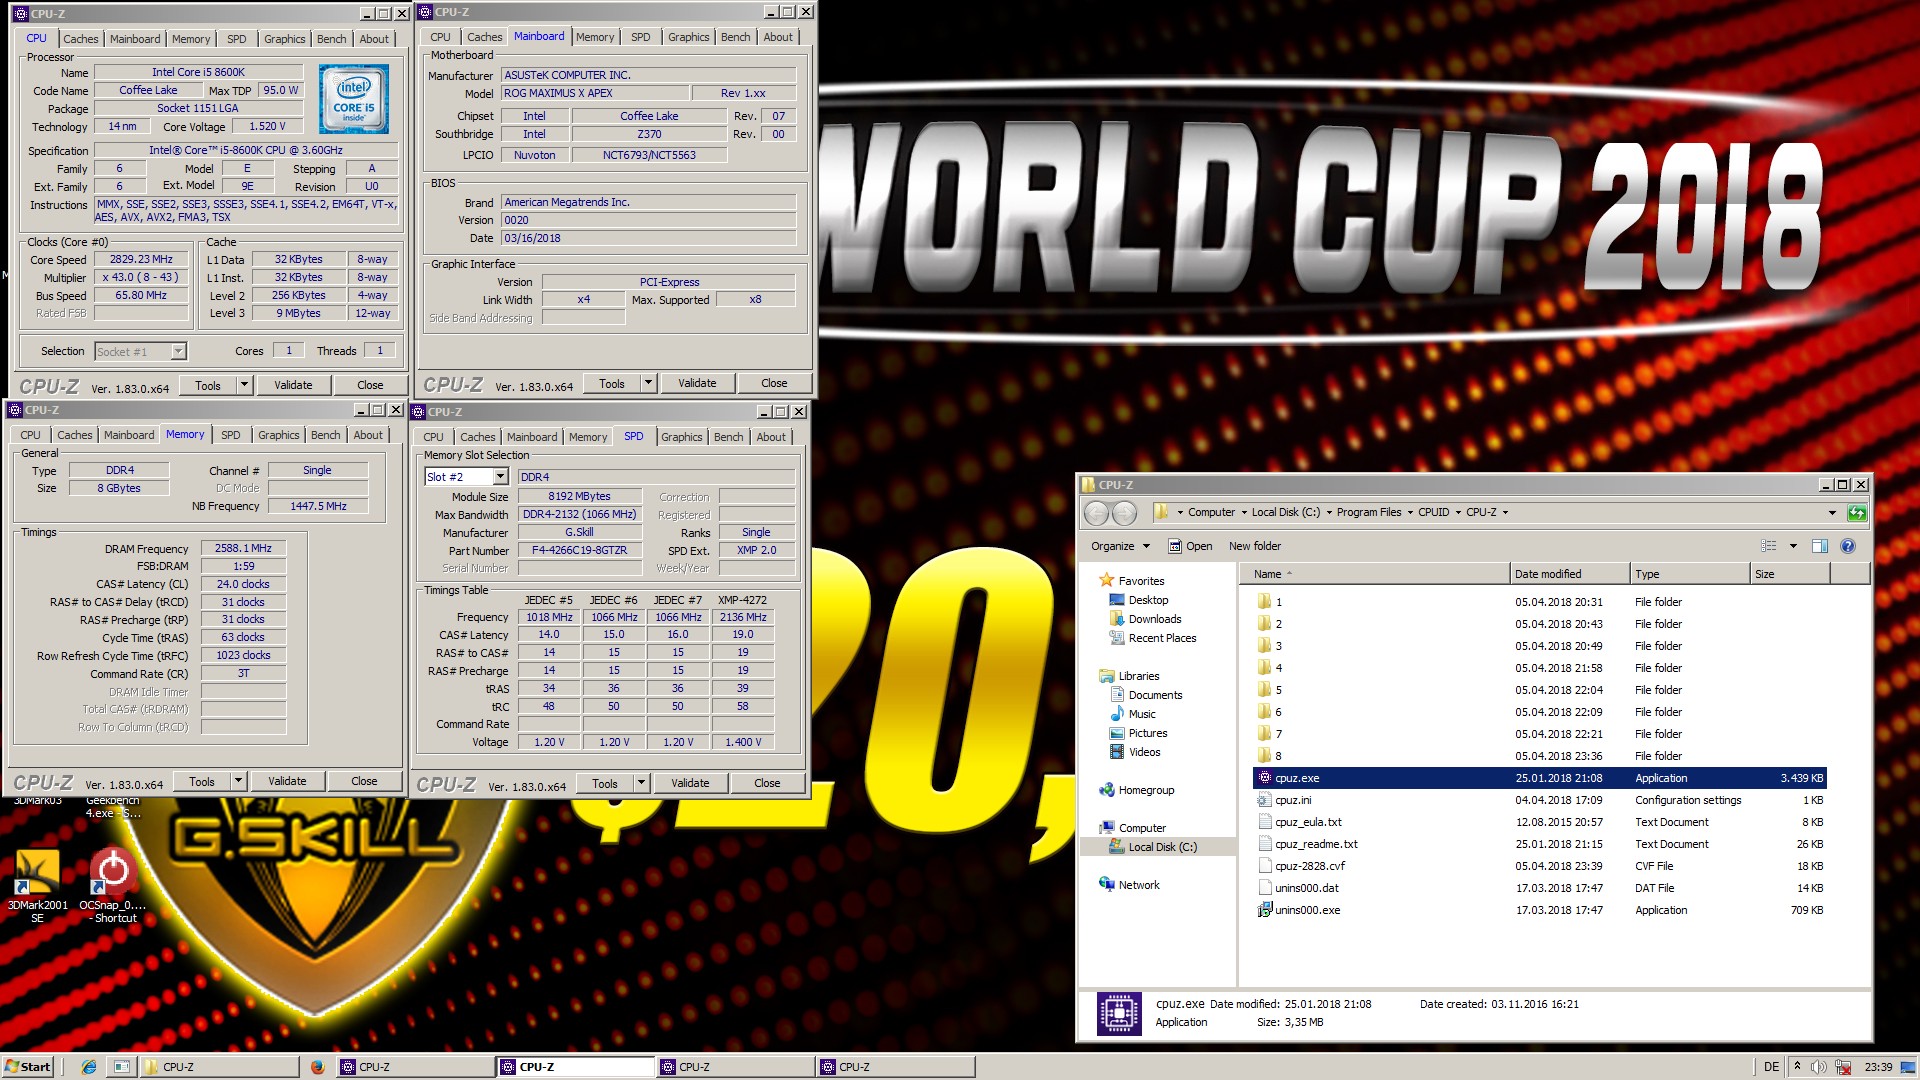The width and height of the screenshot is (1920, 1080).
Task: Click the change view icon in Explorer
Action: click(x=1769, y=546)
